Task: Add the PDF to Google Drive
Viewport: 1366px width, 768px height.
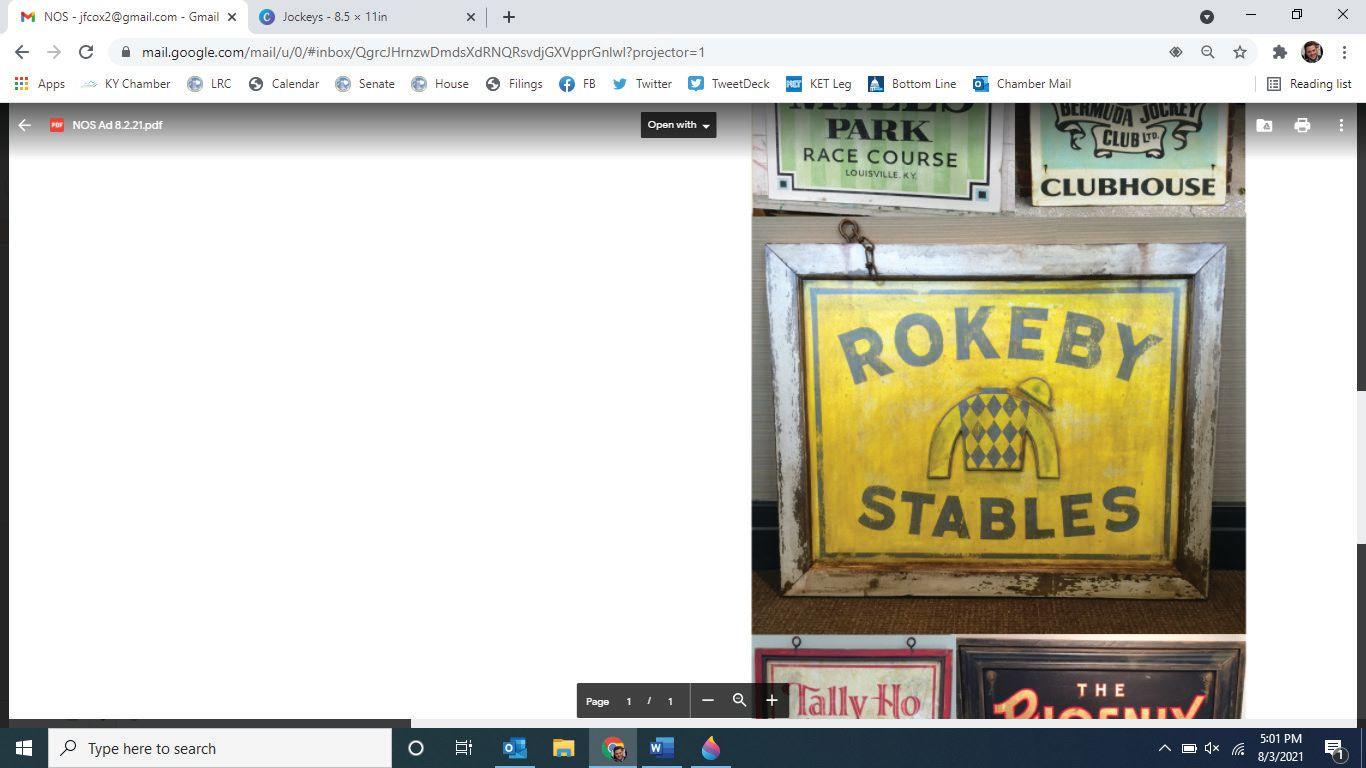Action: click(1264, 125)
